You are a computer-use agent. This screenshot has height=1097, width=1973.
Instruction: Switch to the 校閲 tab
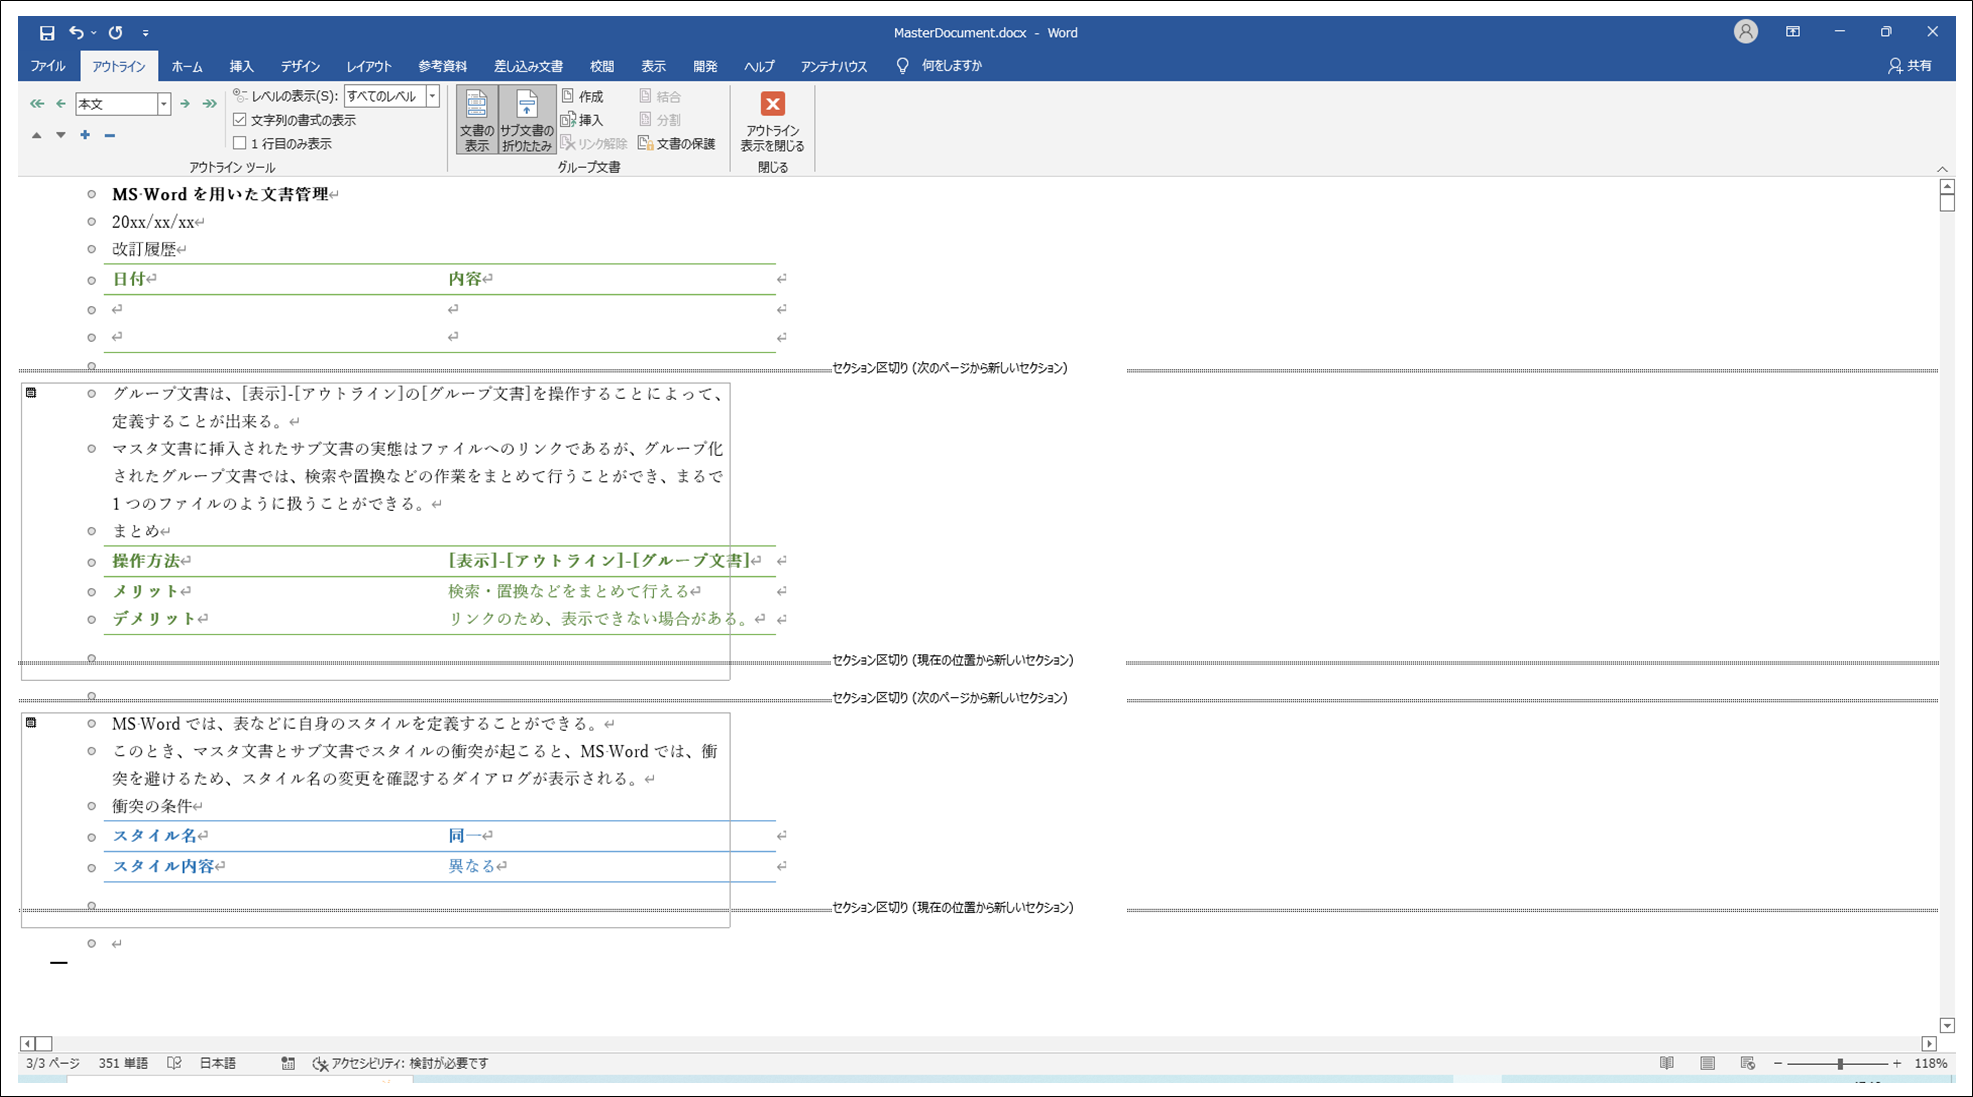point(602,66)
